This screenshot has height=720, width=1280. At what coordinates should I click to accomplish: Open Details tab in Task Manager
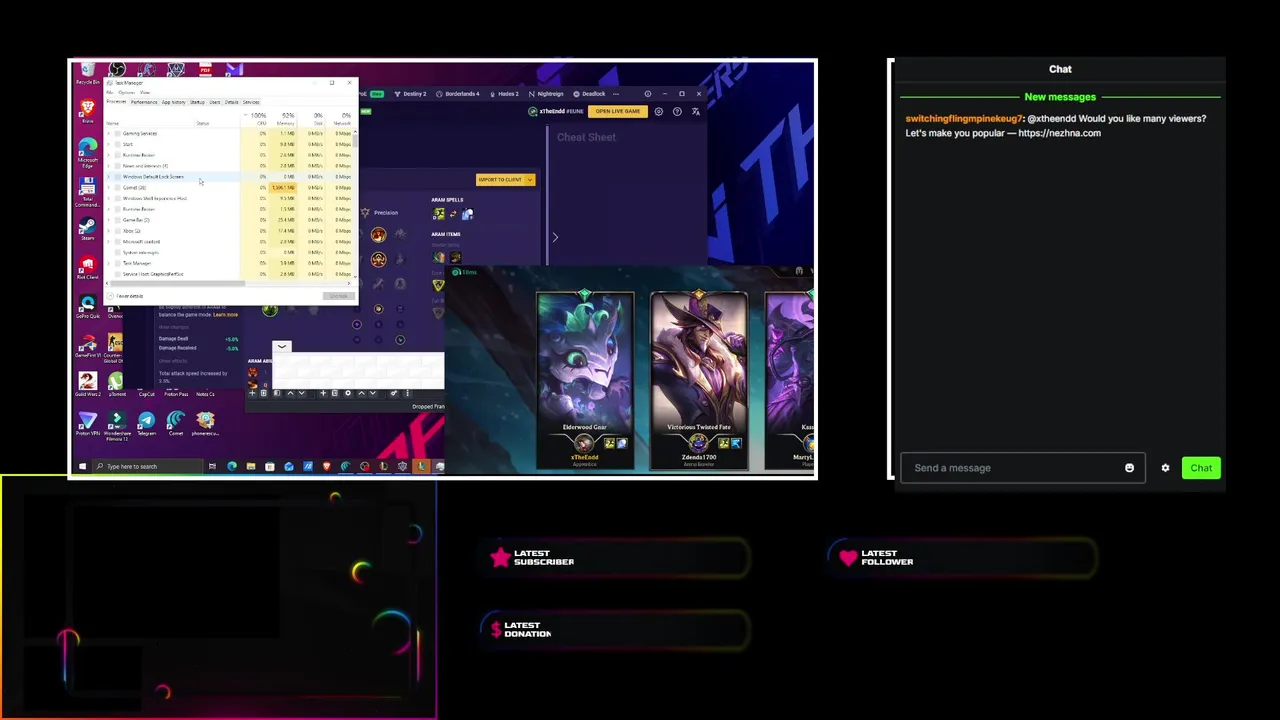(x=231, y=102)
